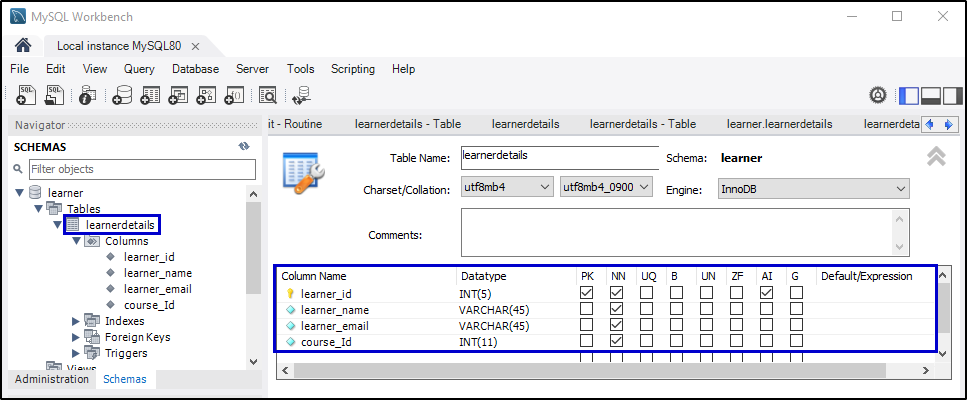This screenshot has height=400, width=967.
Task: Expand the Foreign Keys tree node
Action: pos(76,337)
